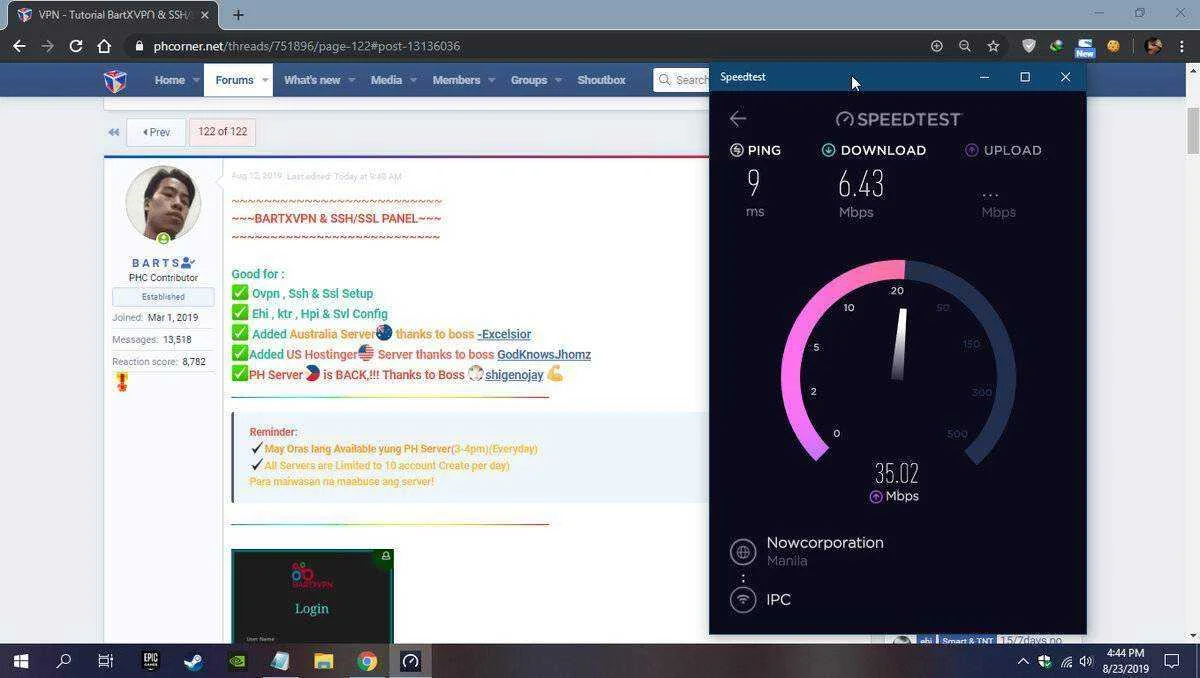Open the GodKnowsJhomz user link
1200x678 pixels.
[x=544, y=354]
